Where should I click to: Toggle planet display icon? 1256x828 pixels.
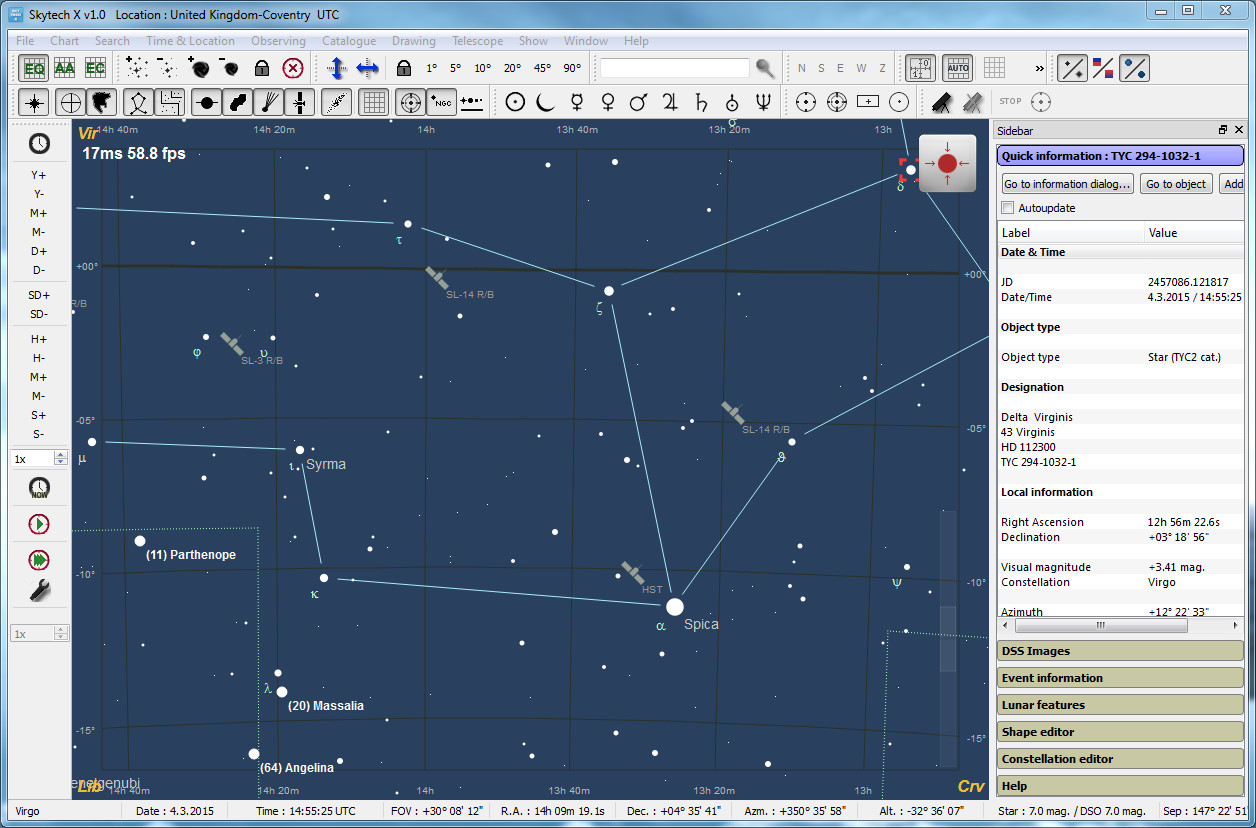pos(207,102)
